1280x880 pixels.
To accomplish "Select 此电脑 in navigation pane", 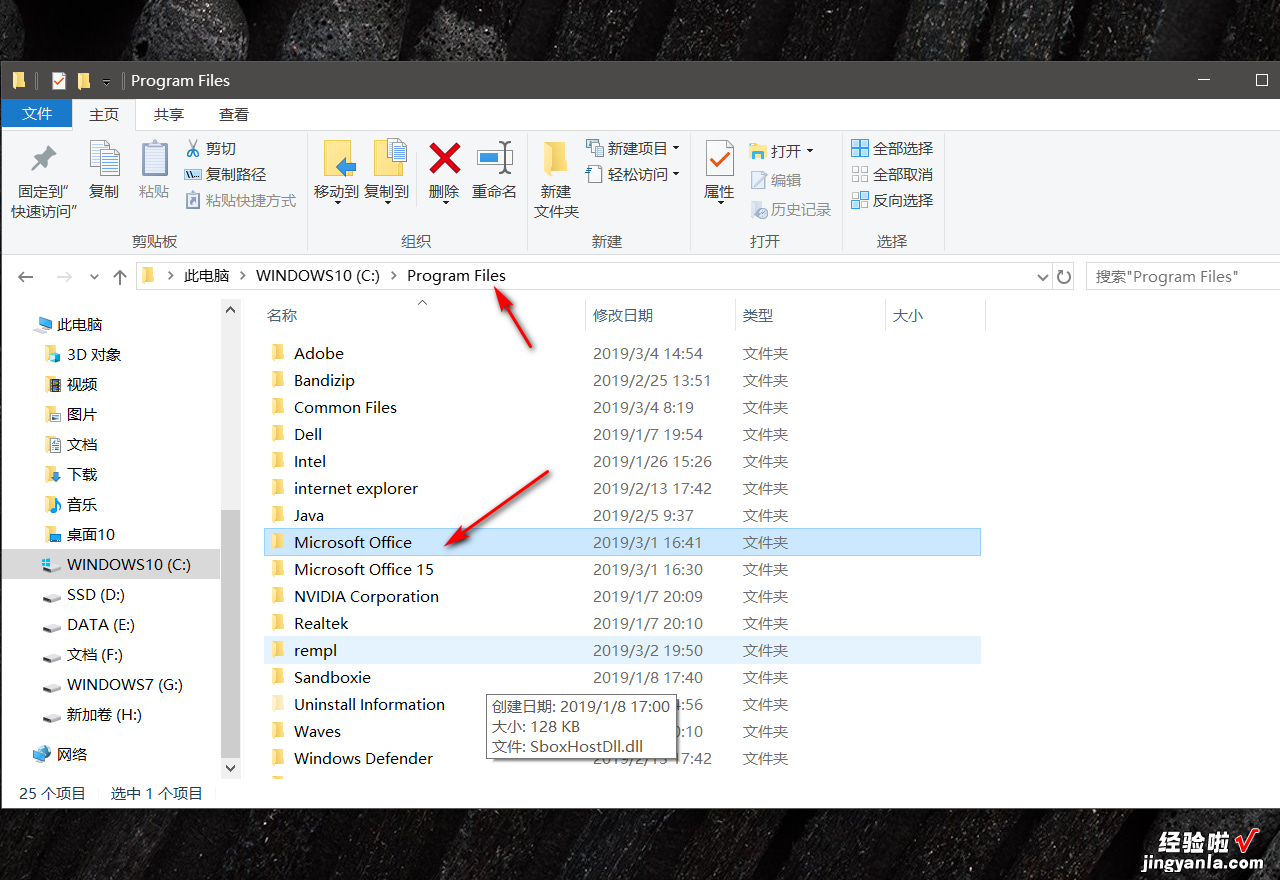I will click(68, 324).
